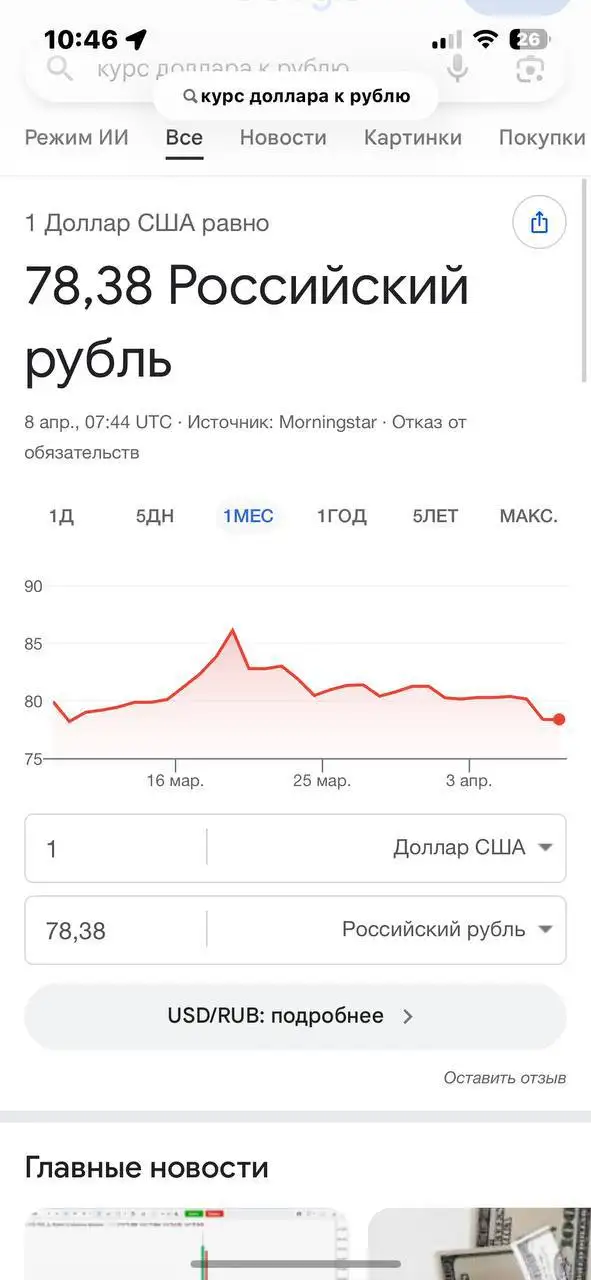The width and height of the screenshot is (591, 1280).
Task: Select the МАКС time range
Action: click(x=528, y=516)
